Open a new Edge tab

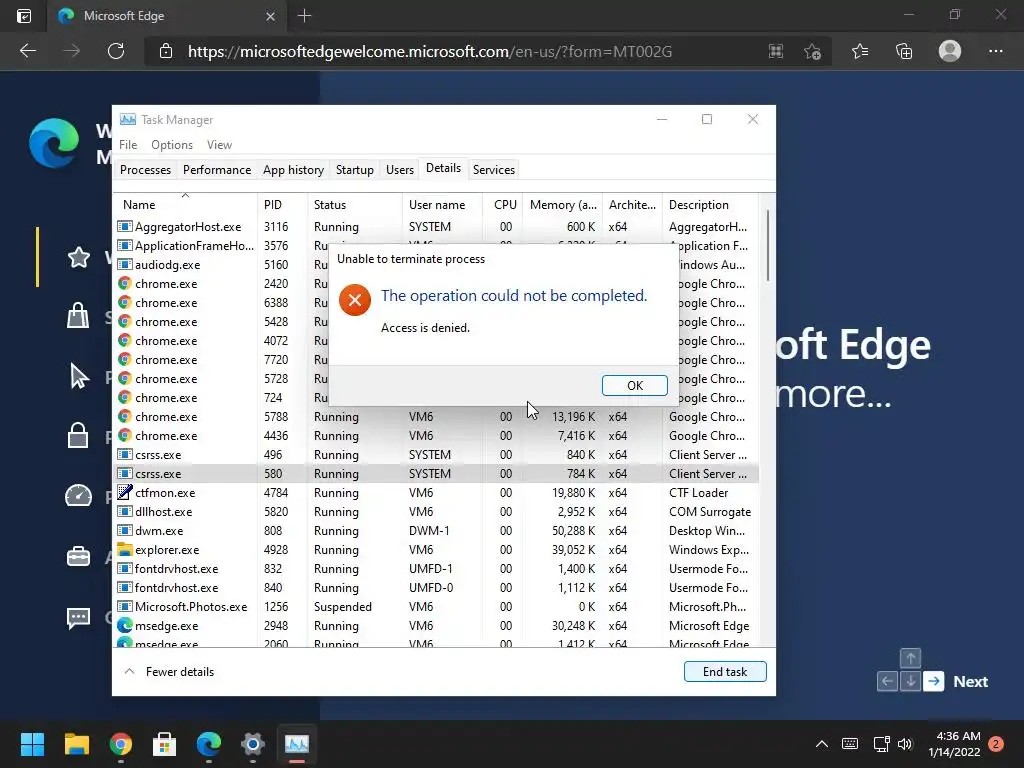tap(304, 16)
